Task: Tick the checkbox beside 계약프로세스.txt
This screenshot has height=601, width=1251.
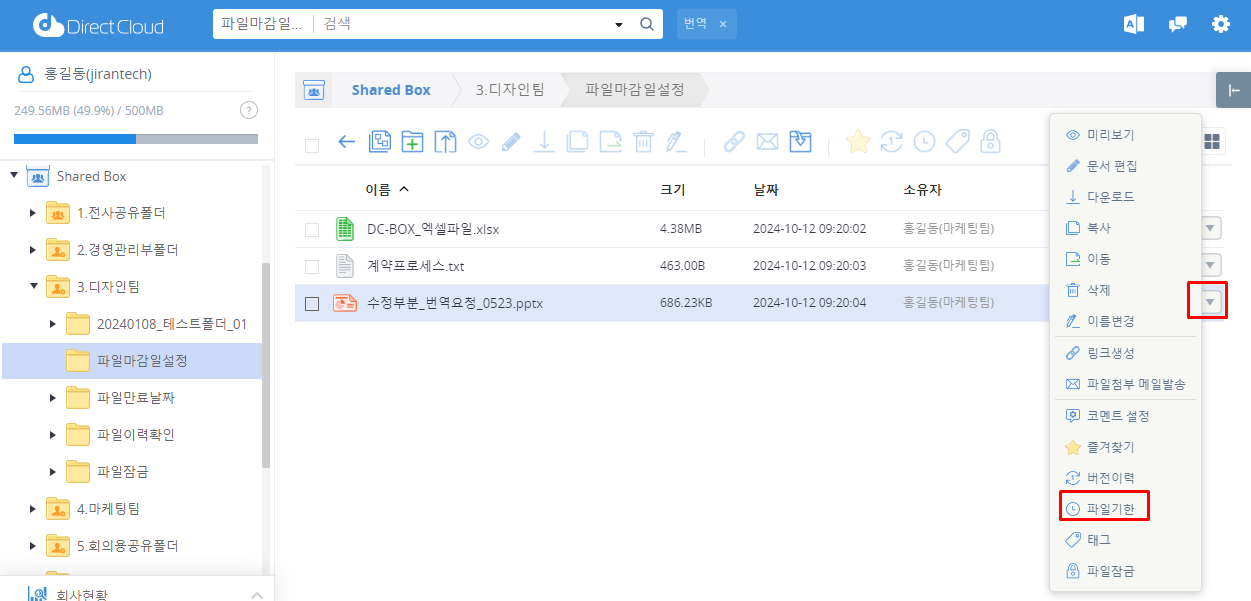Action: click(x=312, y=267)
